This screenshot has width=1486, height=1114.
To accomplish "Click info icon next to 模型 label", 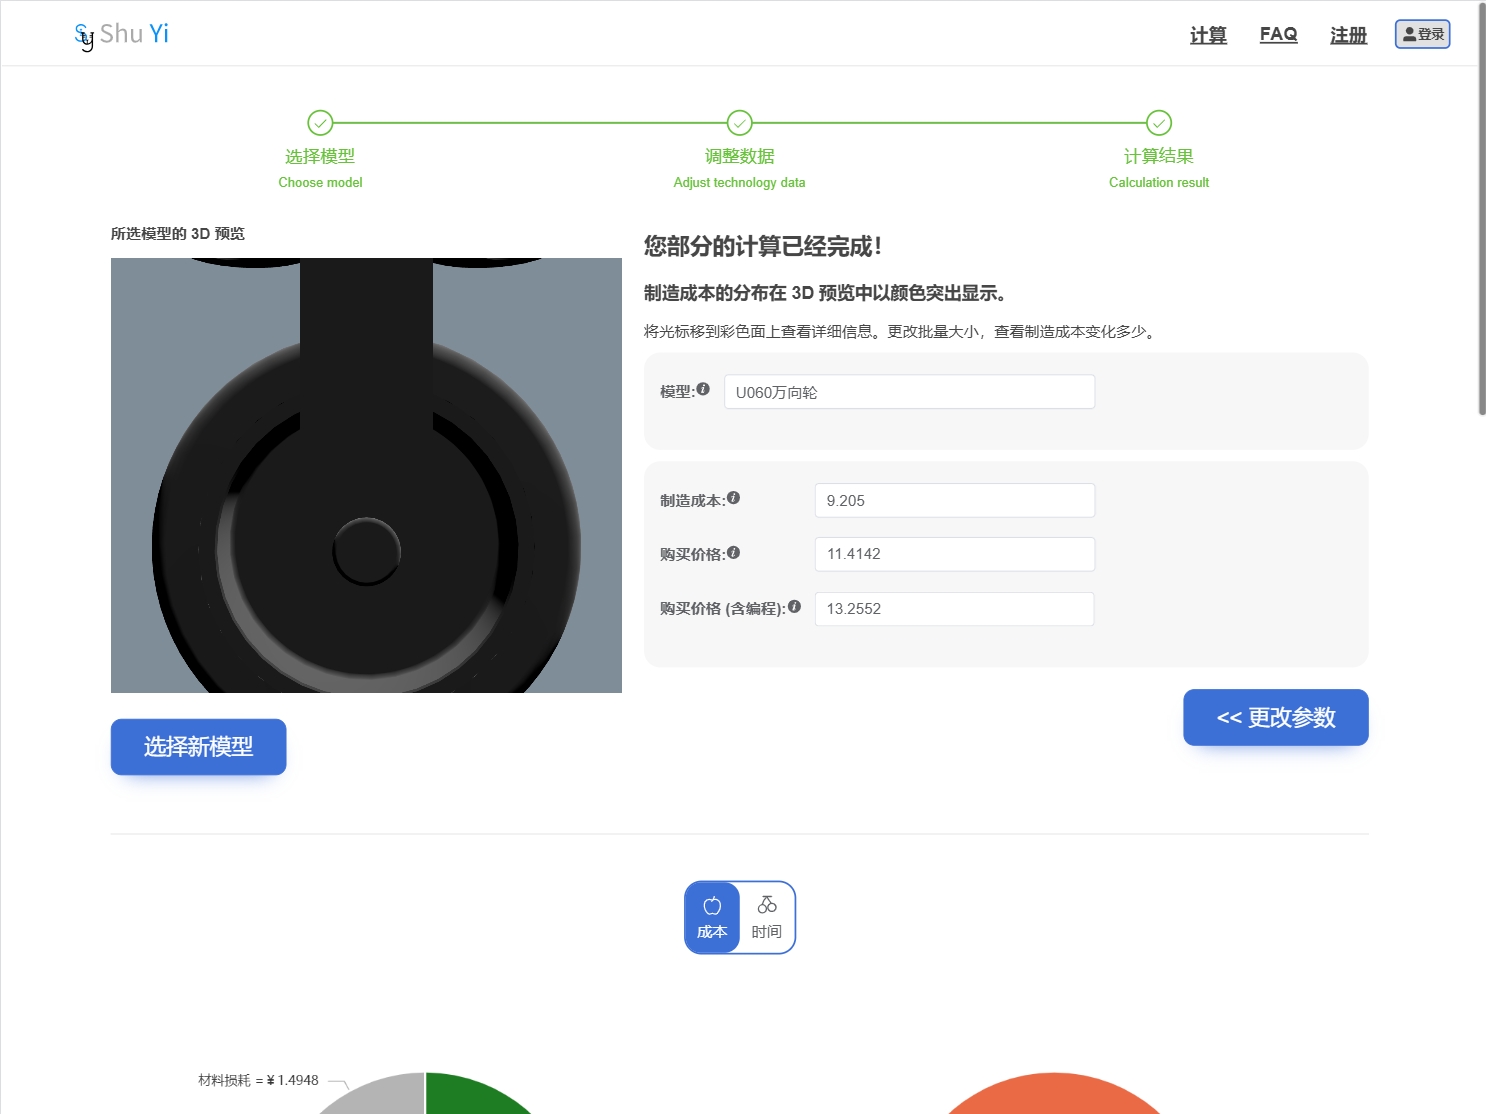I will [703, 389].
